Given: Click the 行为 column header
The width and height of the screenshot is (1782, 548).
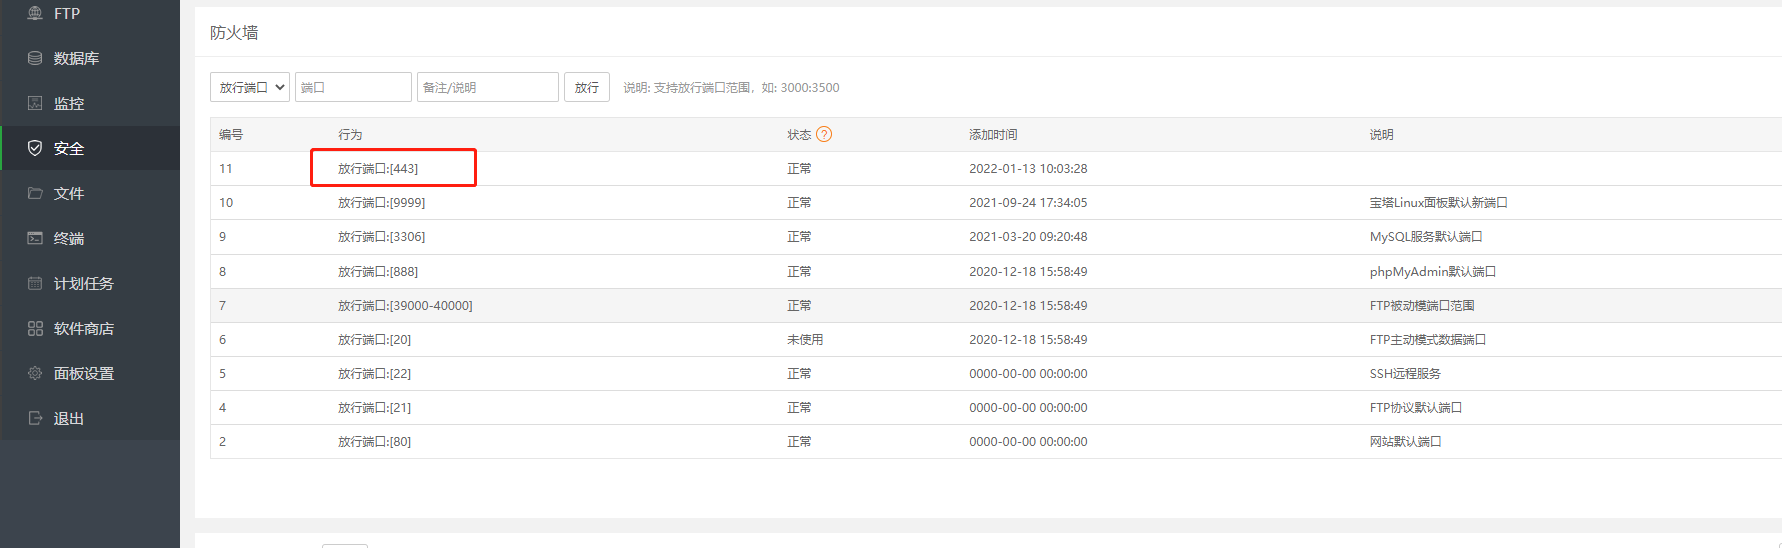Looking at the screenshot, I should 350,134.
